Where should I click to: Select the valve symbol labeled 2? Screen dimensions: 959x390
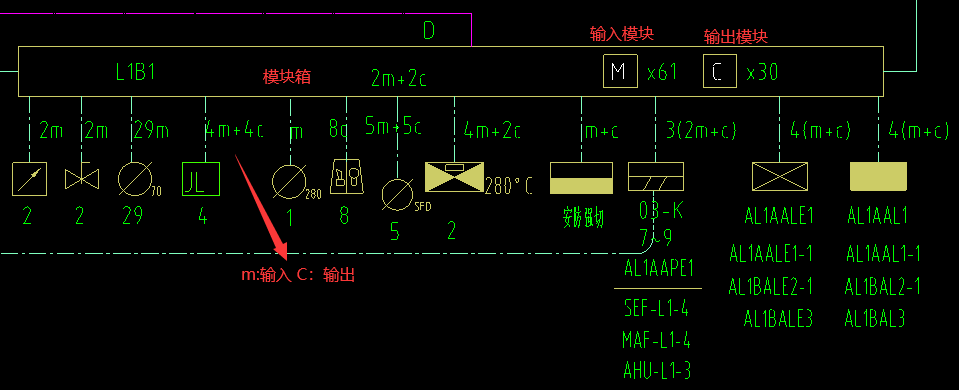point(81,179)
